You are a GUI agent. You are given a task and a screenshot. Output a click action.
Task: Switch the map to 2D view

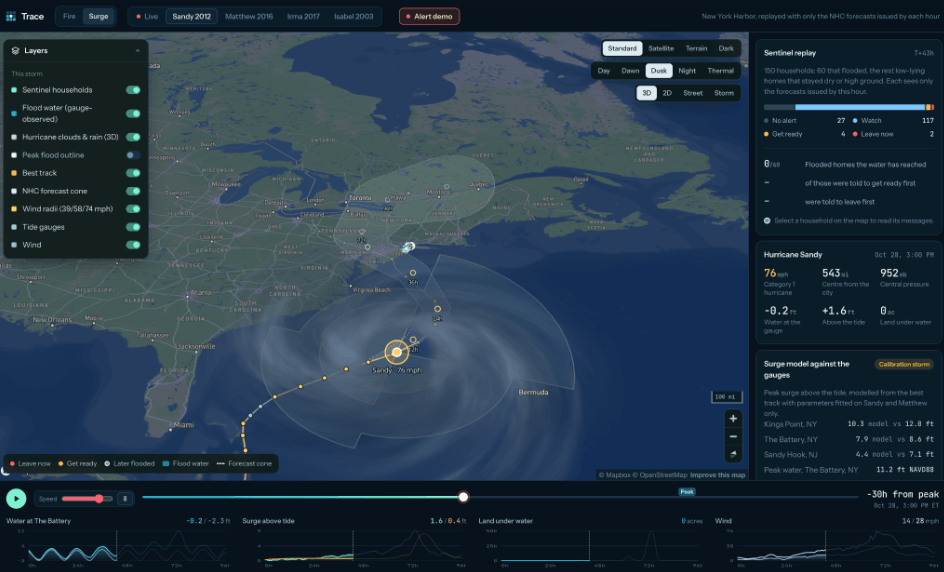pyautogui.click(x=667, y=93)
